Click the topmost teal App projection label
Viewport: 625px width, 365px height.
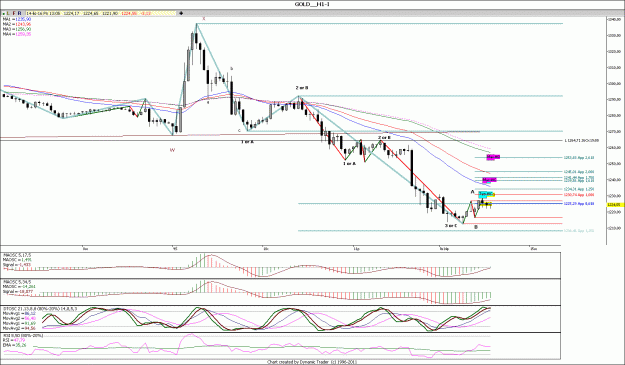579,158
